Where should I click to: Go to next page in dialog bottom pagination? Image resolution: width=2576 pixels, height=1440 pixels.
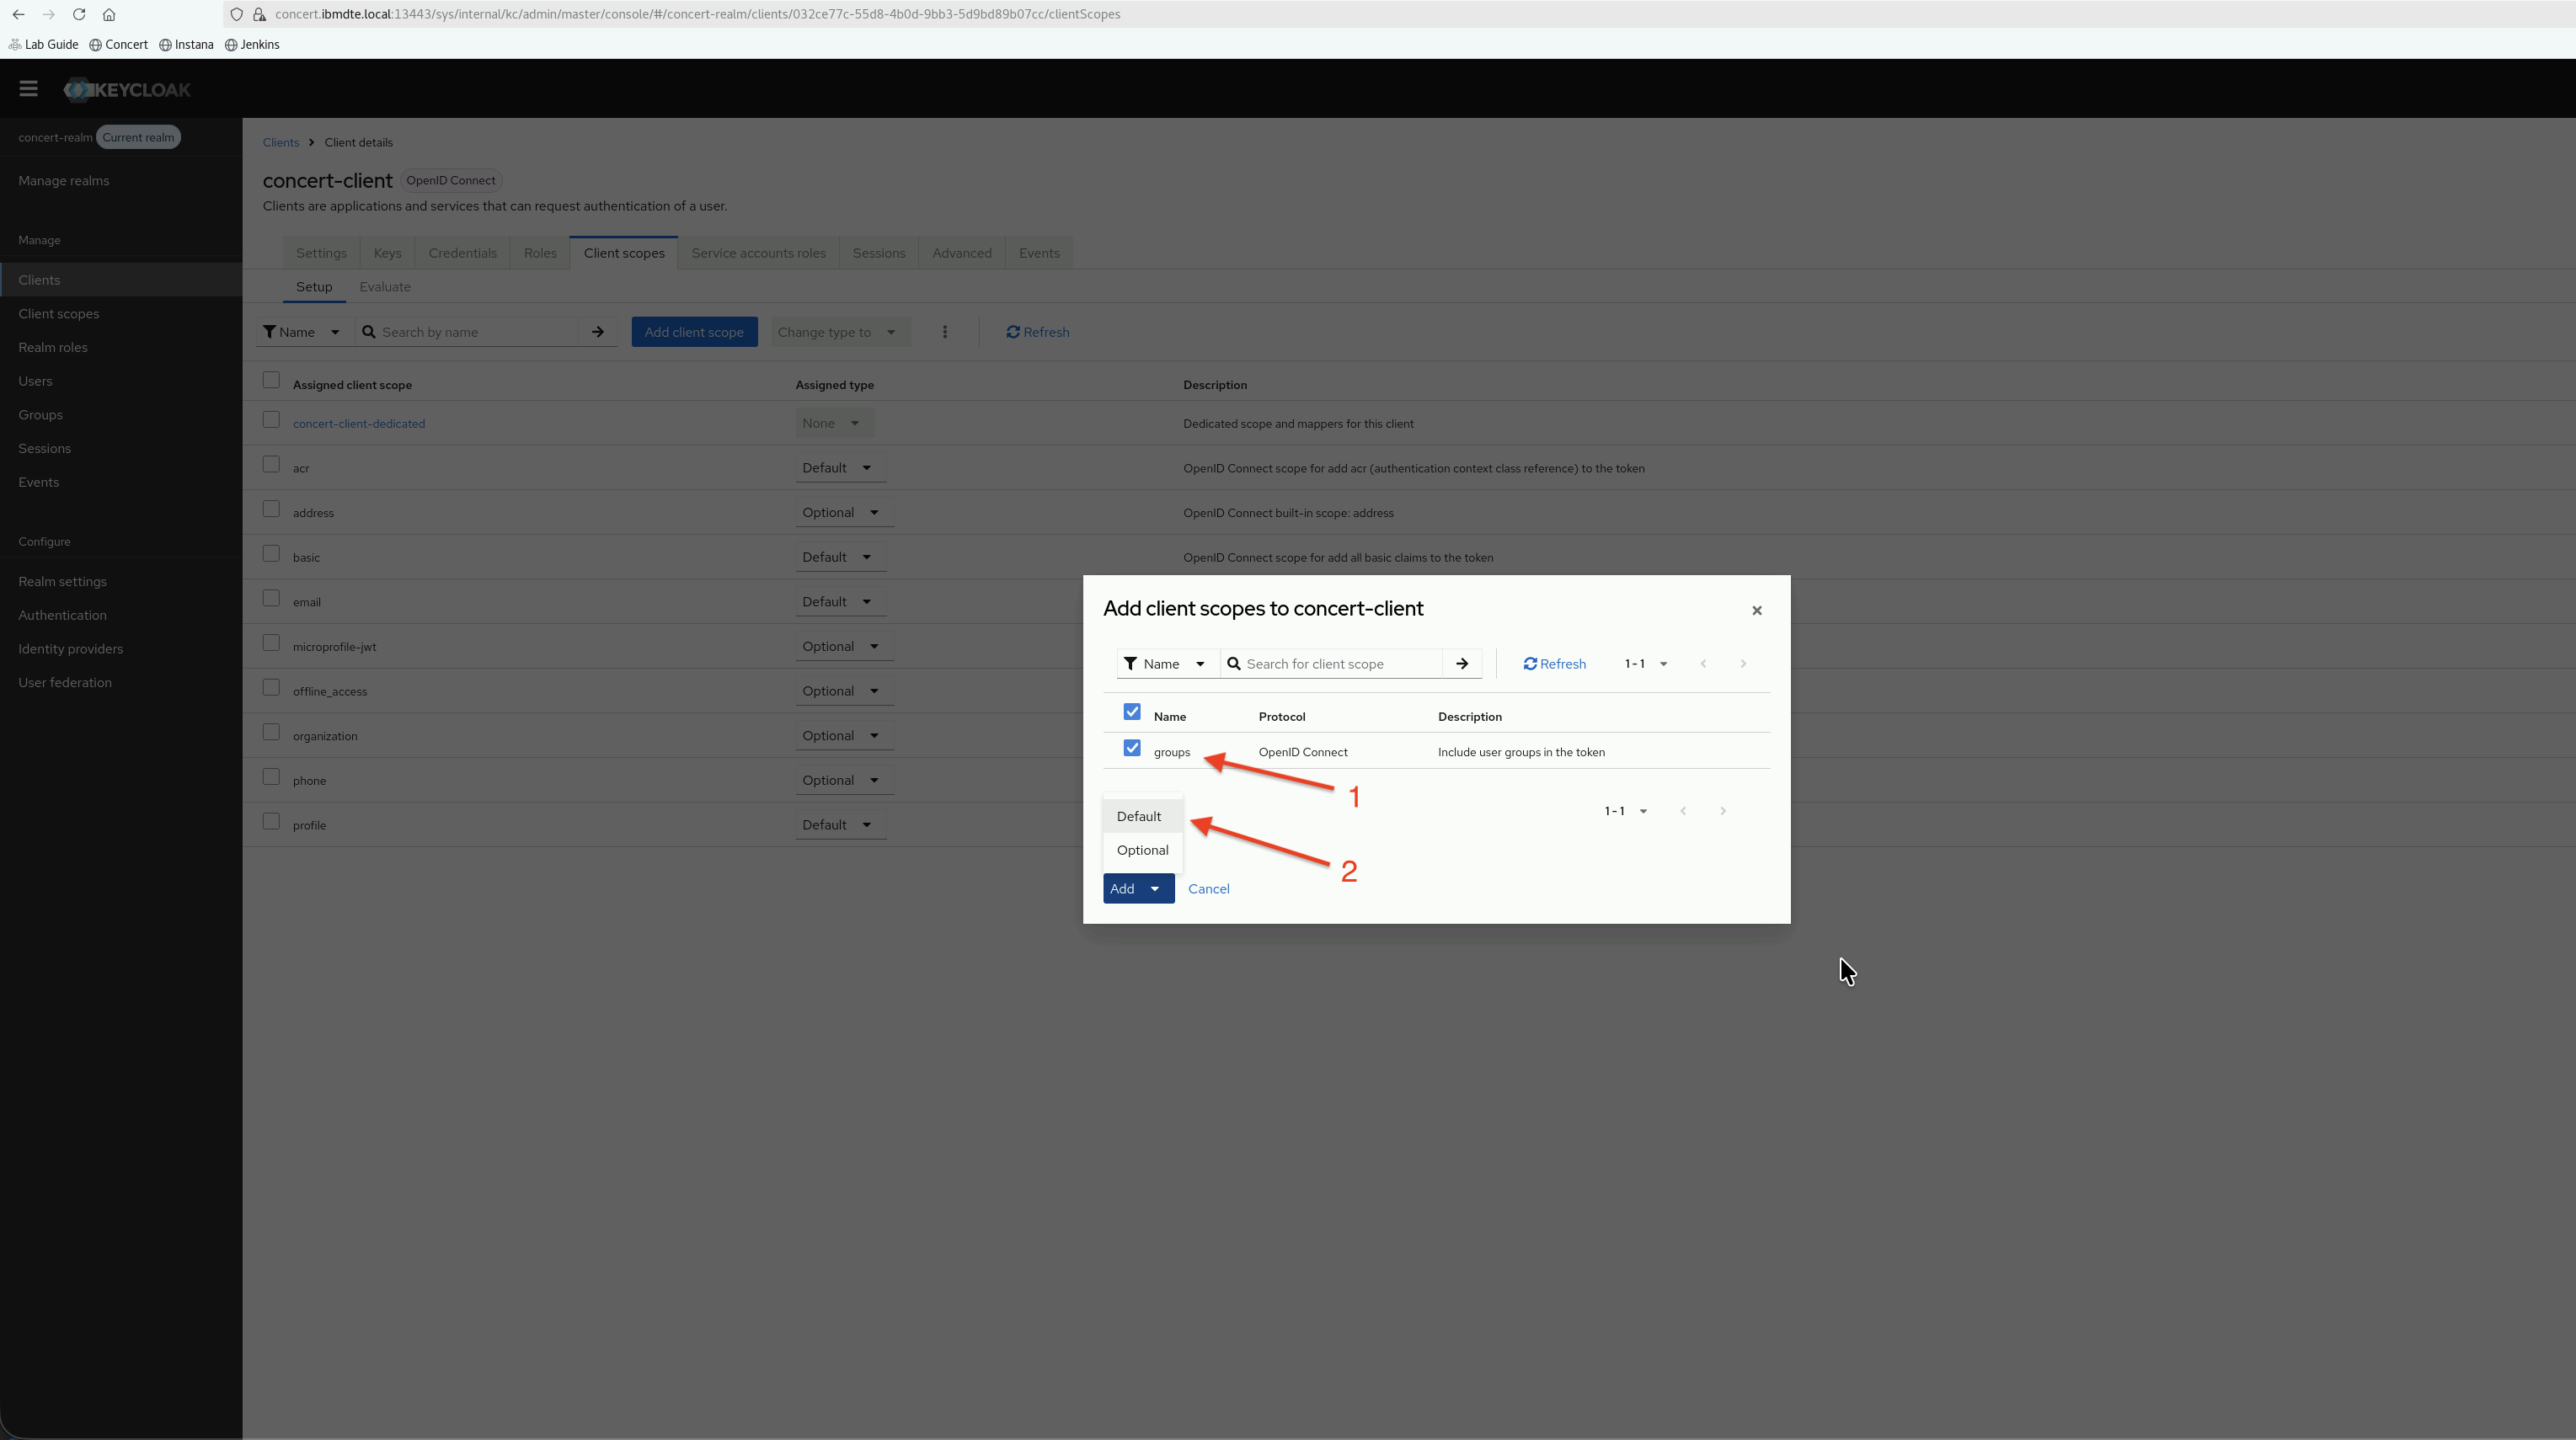1722,810
